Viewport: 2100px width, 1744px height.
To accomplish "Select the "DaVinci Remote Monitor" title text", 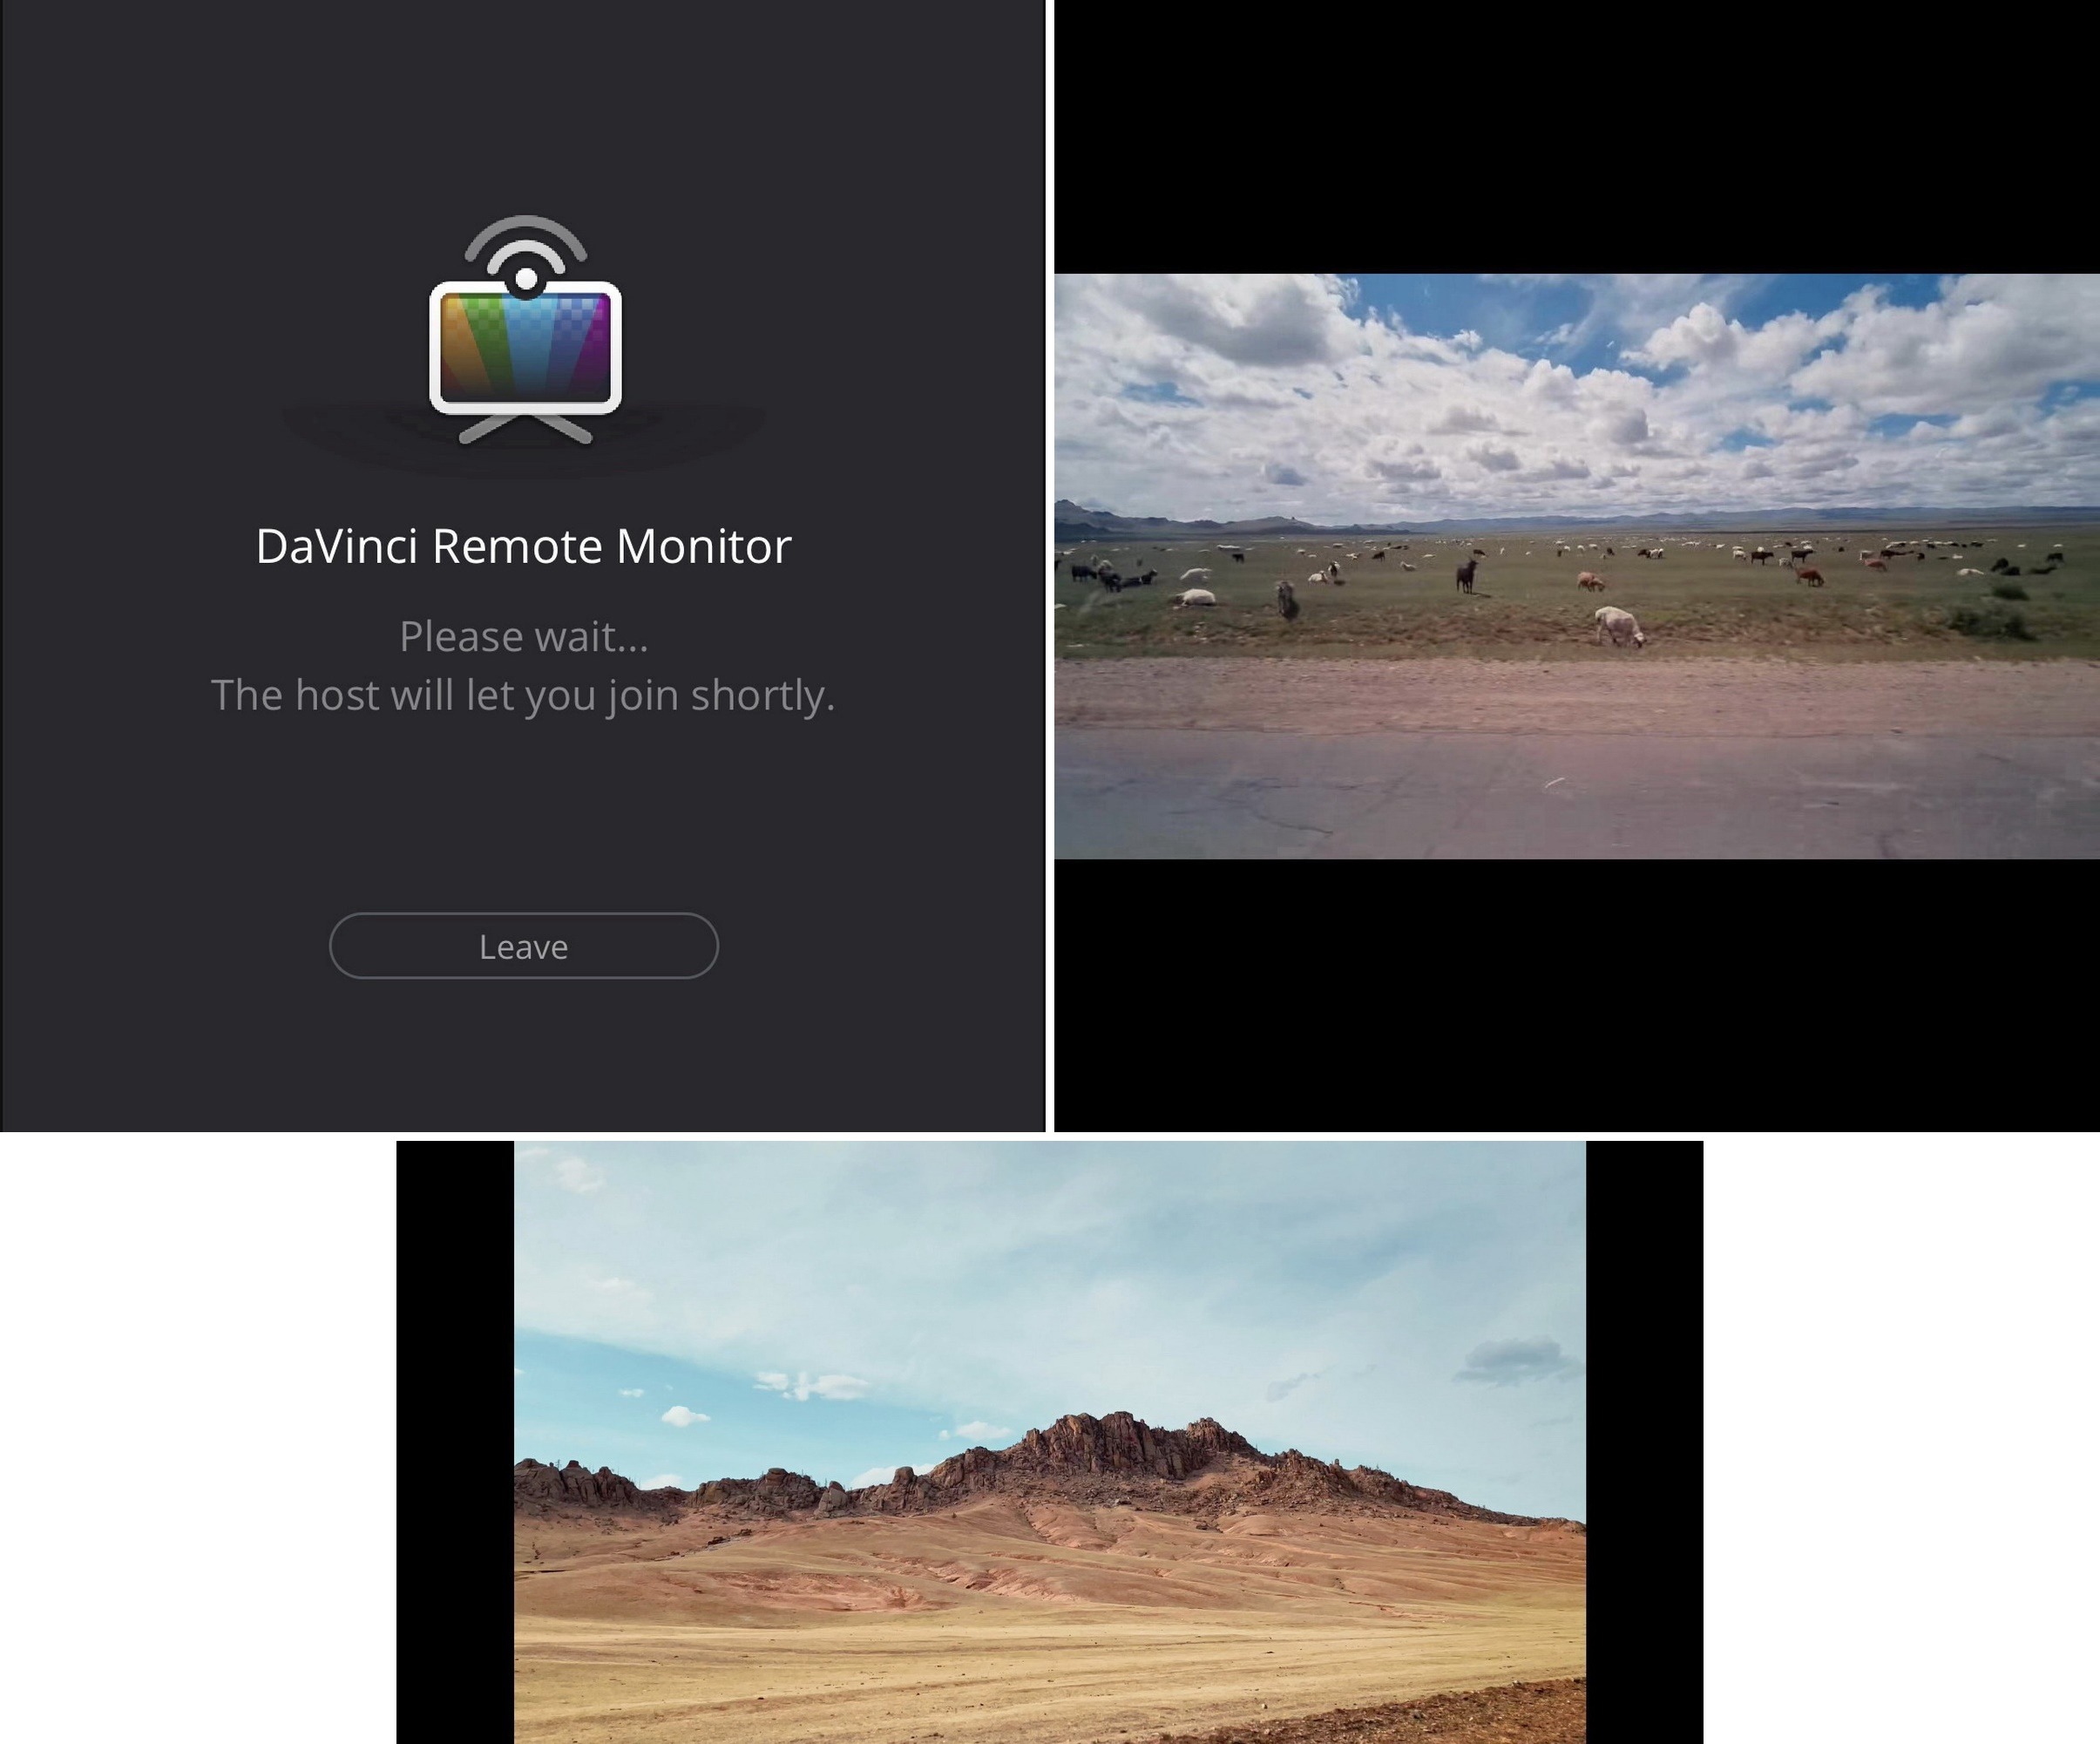I will (x=523, y=546).
